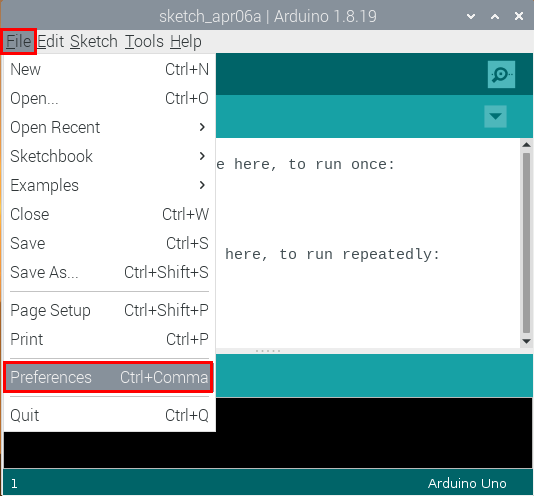The height and width of the screenshot is (496, 534).
Task: Expand the Sketchbook submenu
Action: click(109, 156)
